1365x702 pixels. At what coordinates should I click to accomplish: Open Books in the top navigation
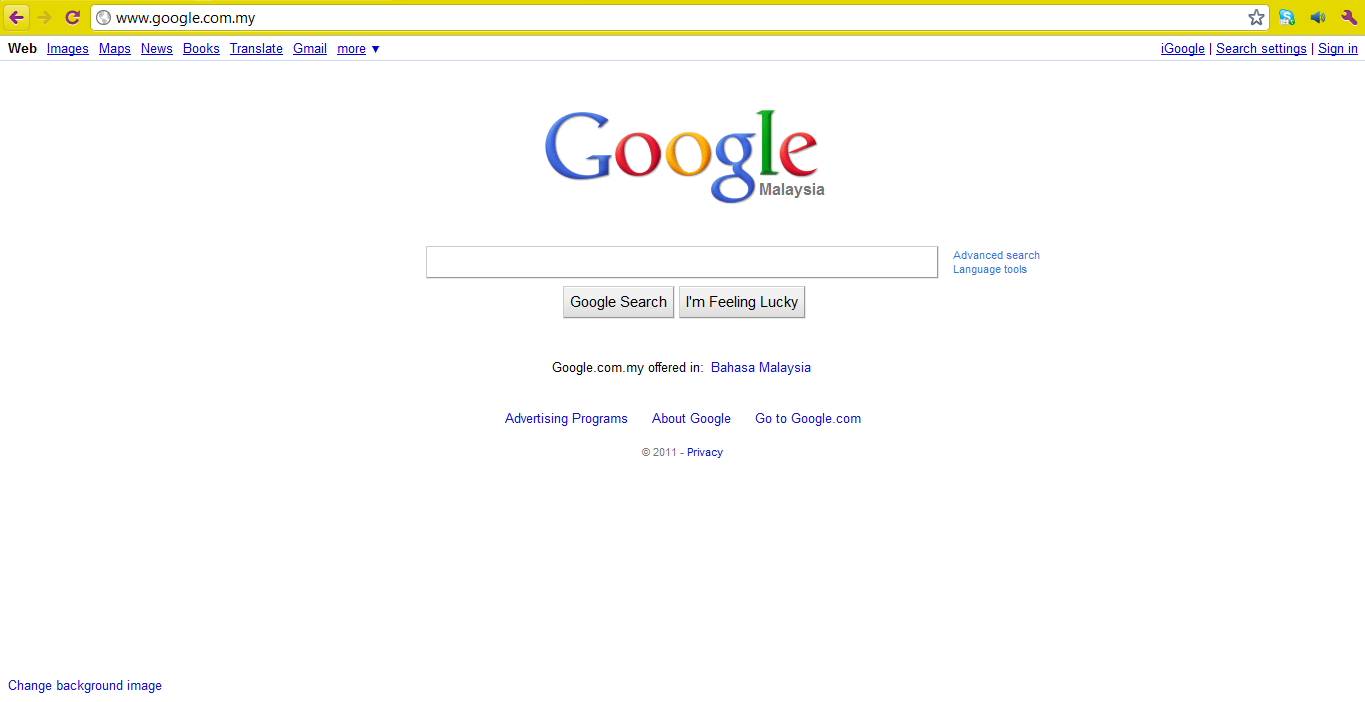tap(201, 48)
